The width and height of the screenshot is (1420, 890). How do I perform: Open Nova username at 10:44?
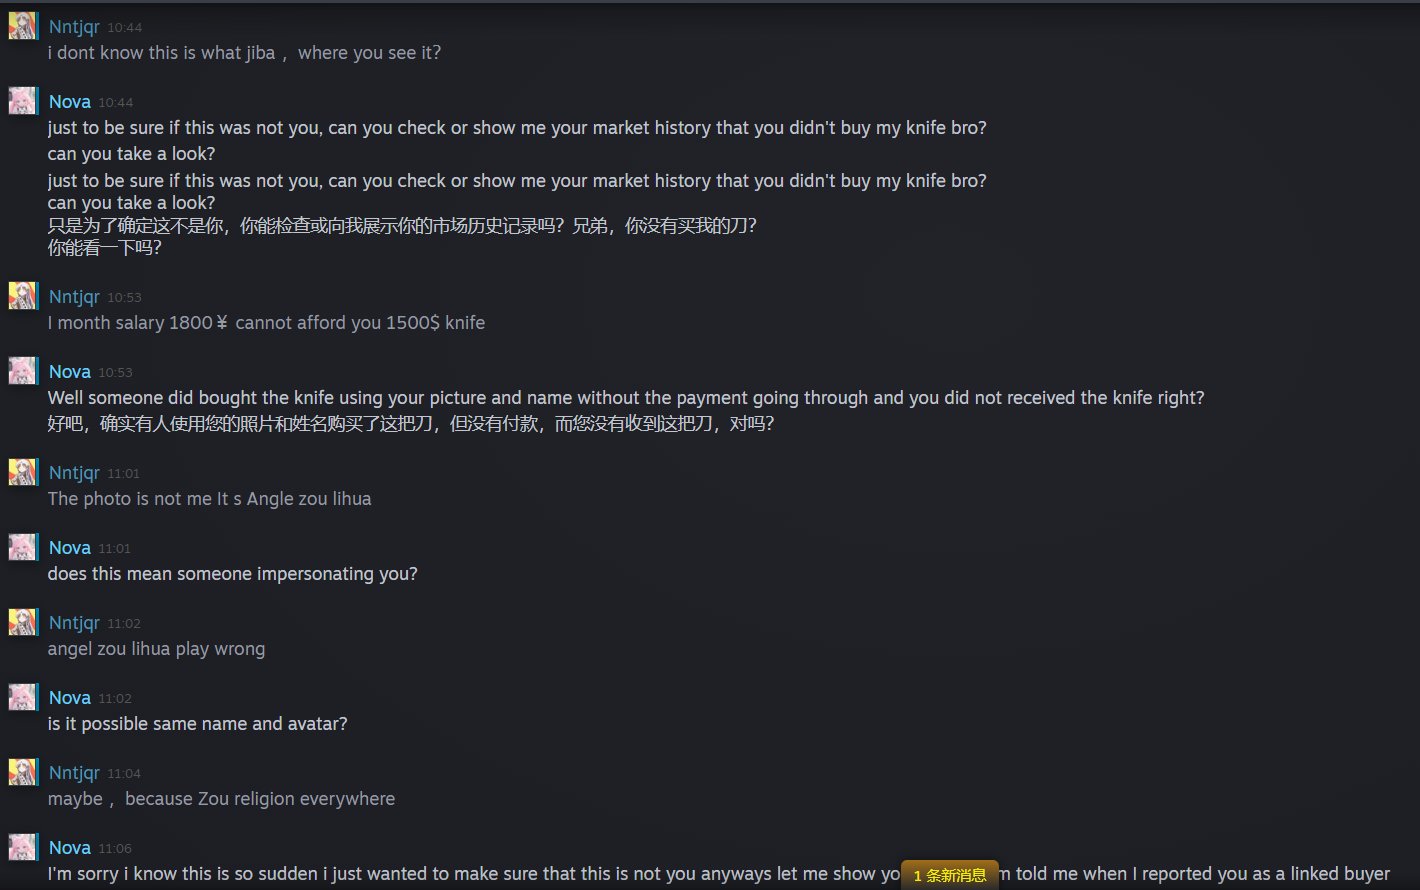pyautogui.click(x=70, y=102)
